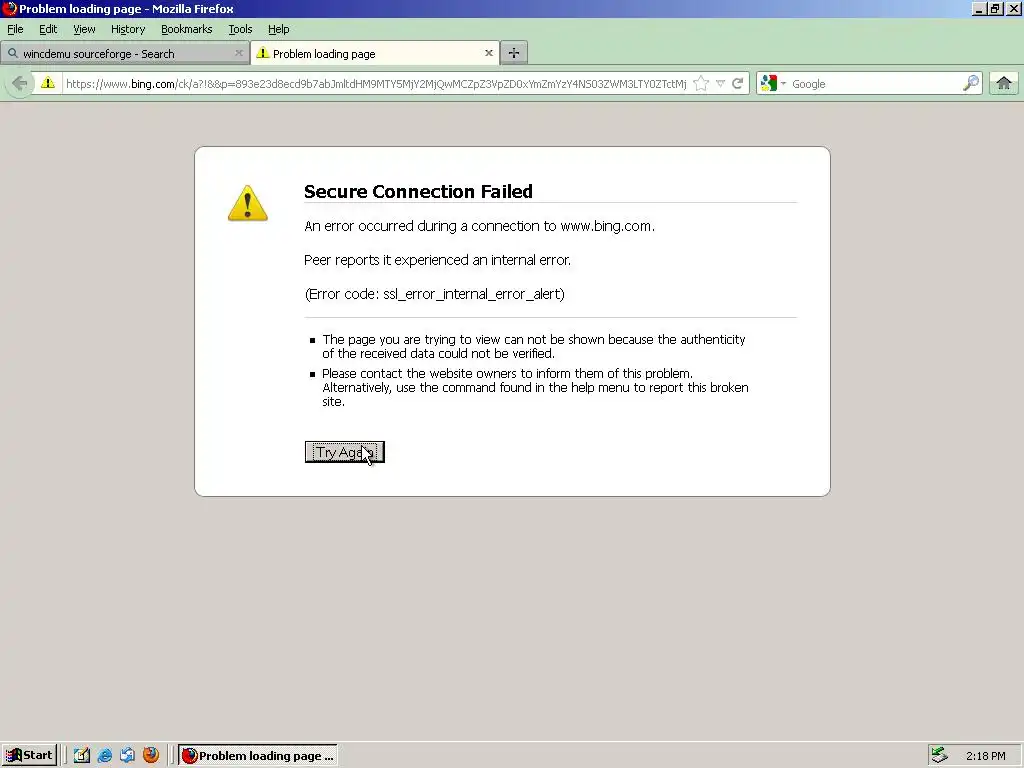Close the Firefox window
1024x768 pixels.
[1014, 8]
